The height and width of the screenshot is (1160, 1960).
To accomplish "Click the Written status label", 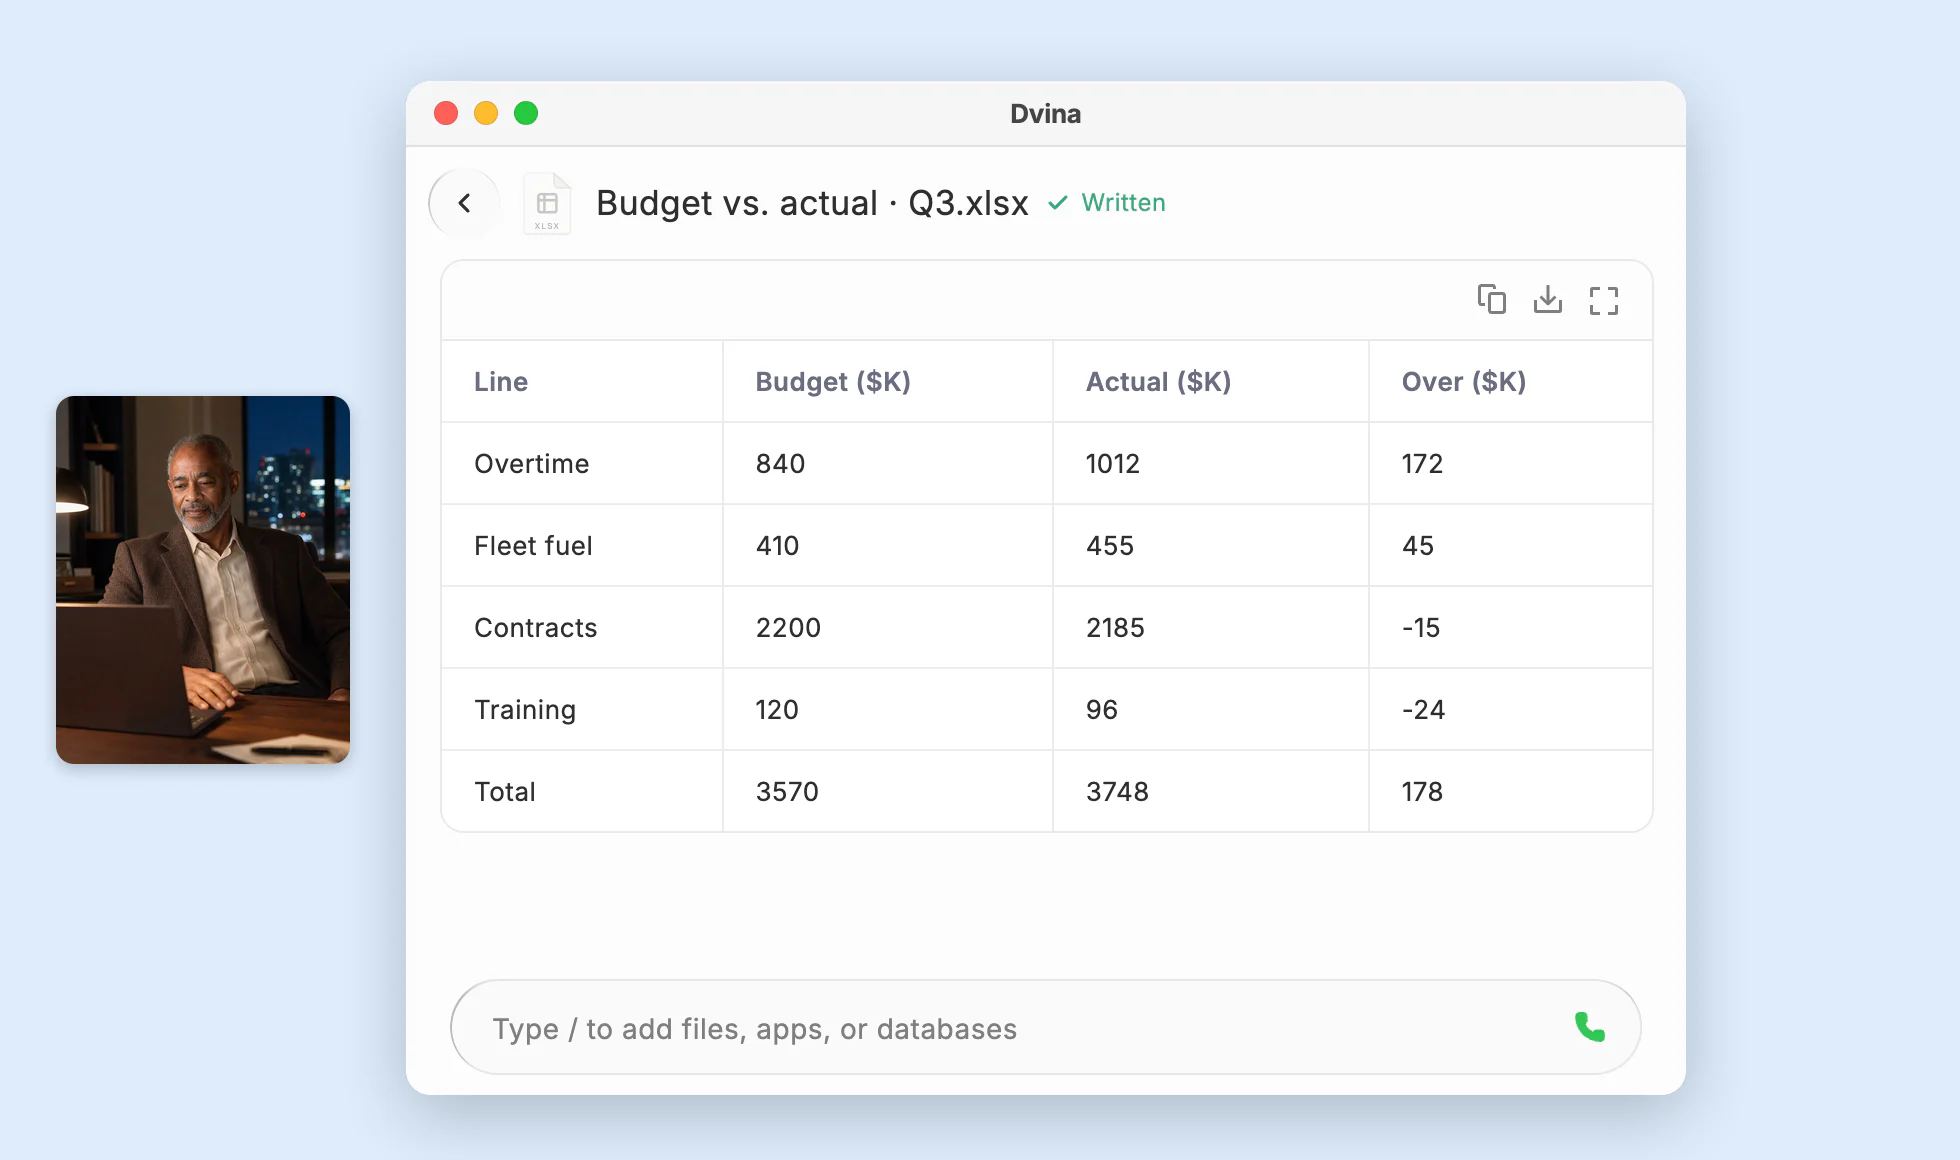I will (1123, 203).
